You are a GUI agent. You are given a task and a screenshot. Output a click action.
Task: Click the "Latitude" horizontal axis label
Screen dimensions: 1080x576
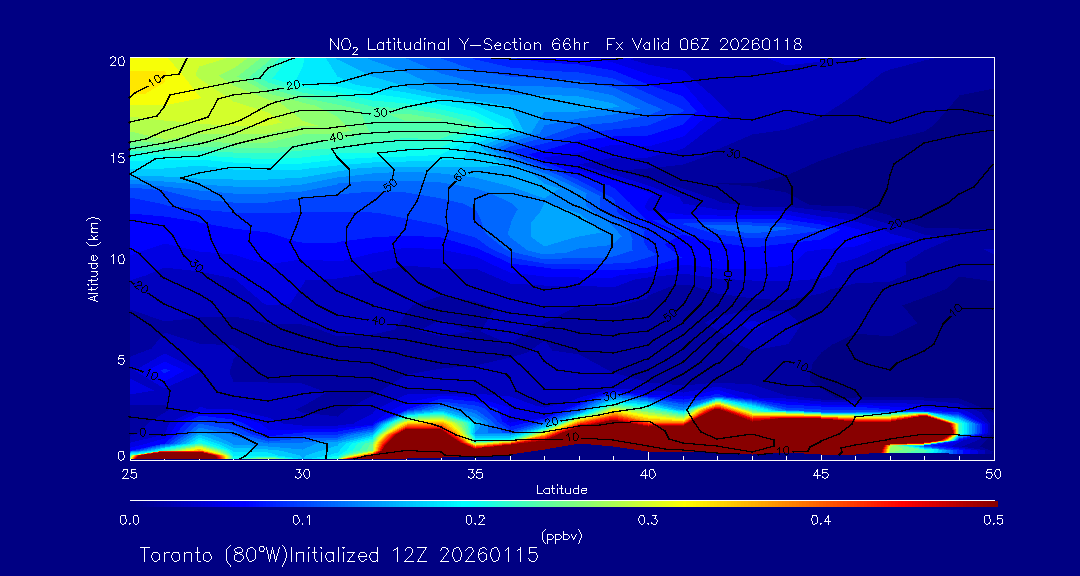pos(562,490)
